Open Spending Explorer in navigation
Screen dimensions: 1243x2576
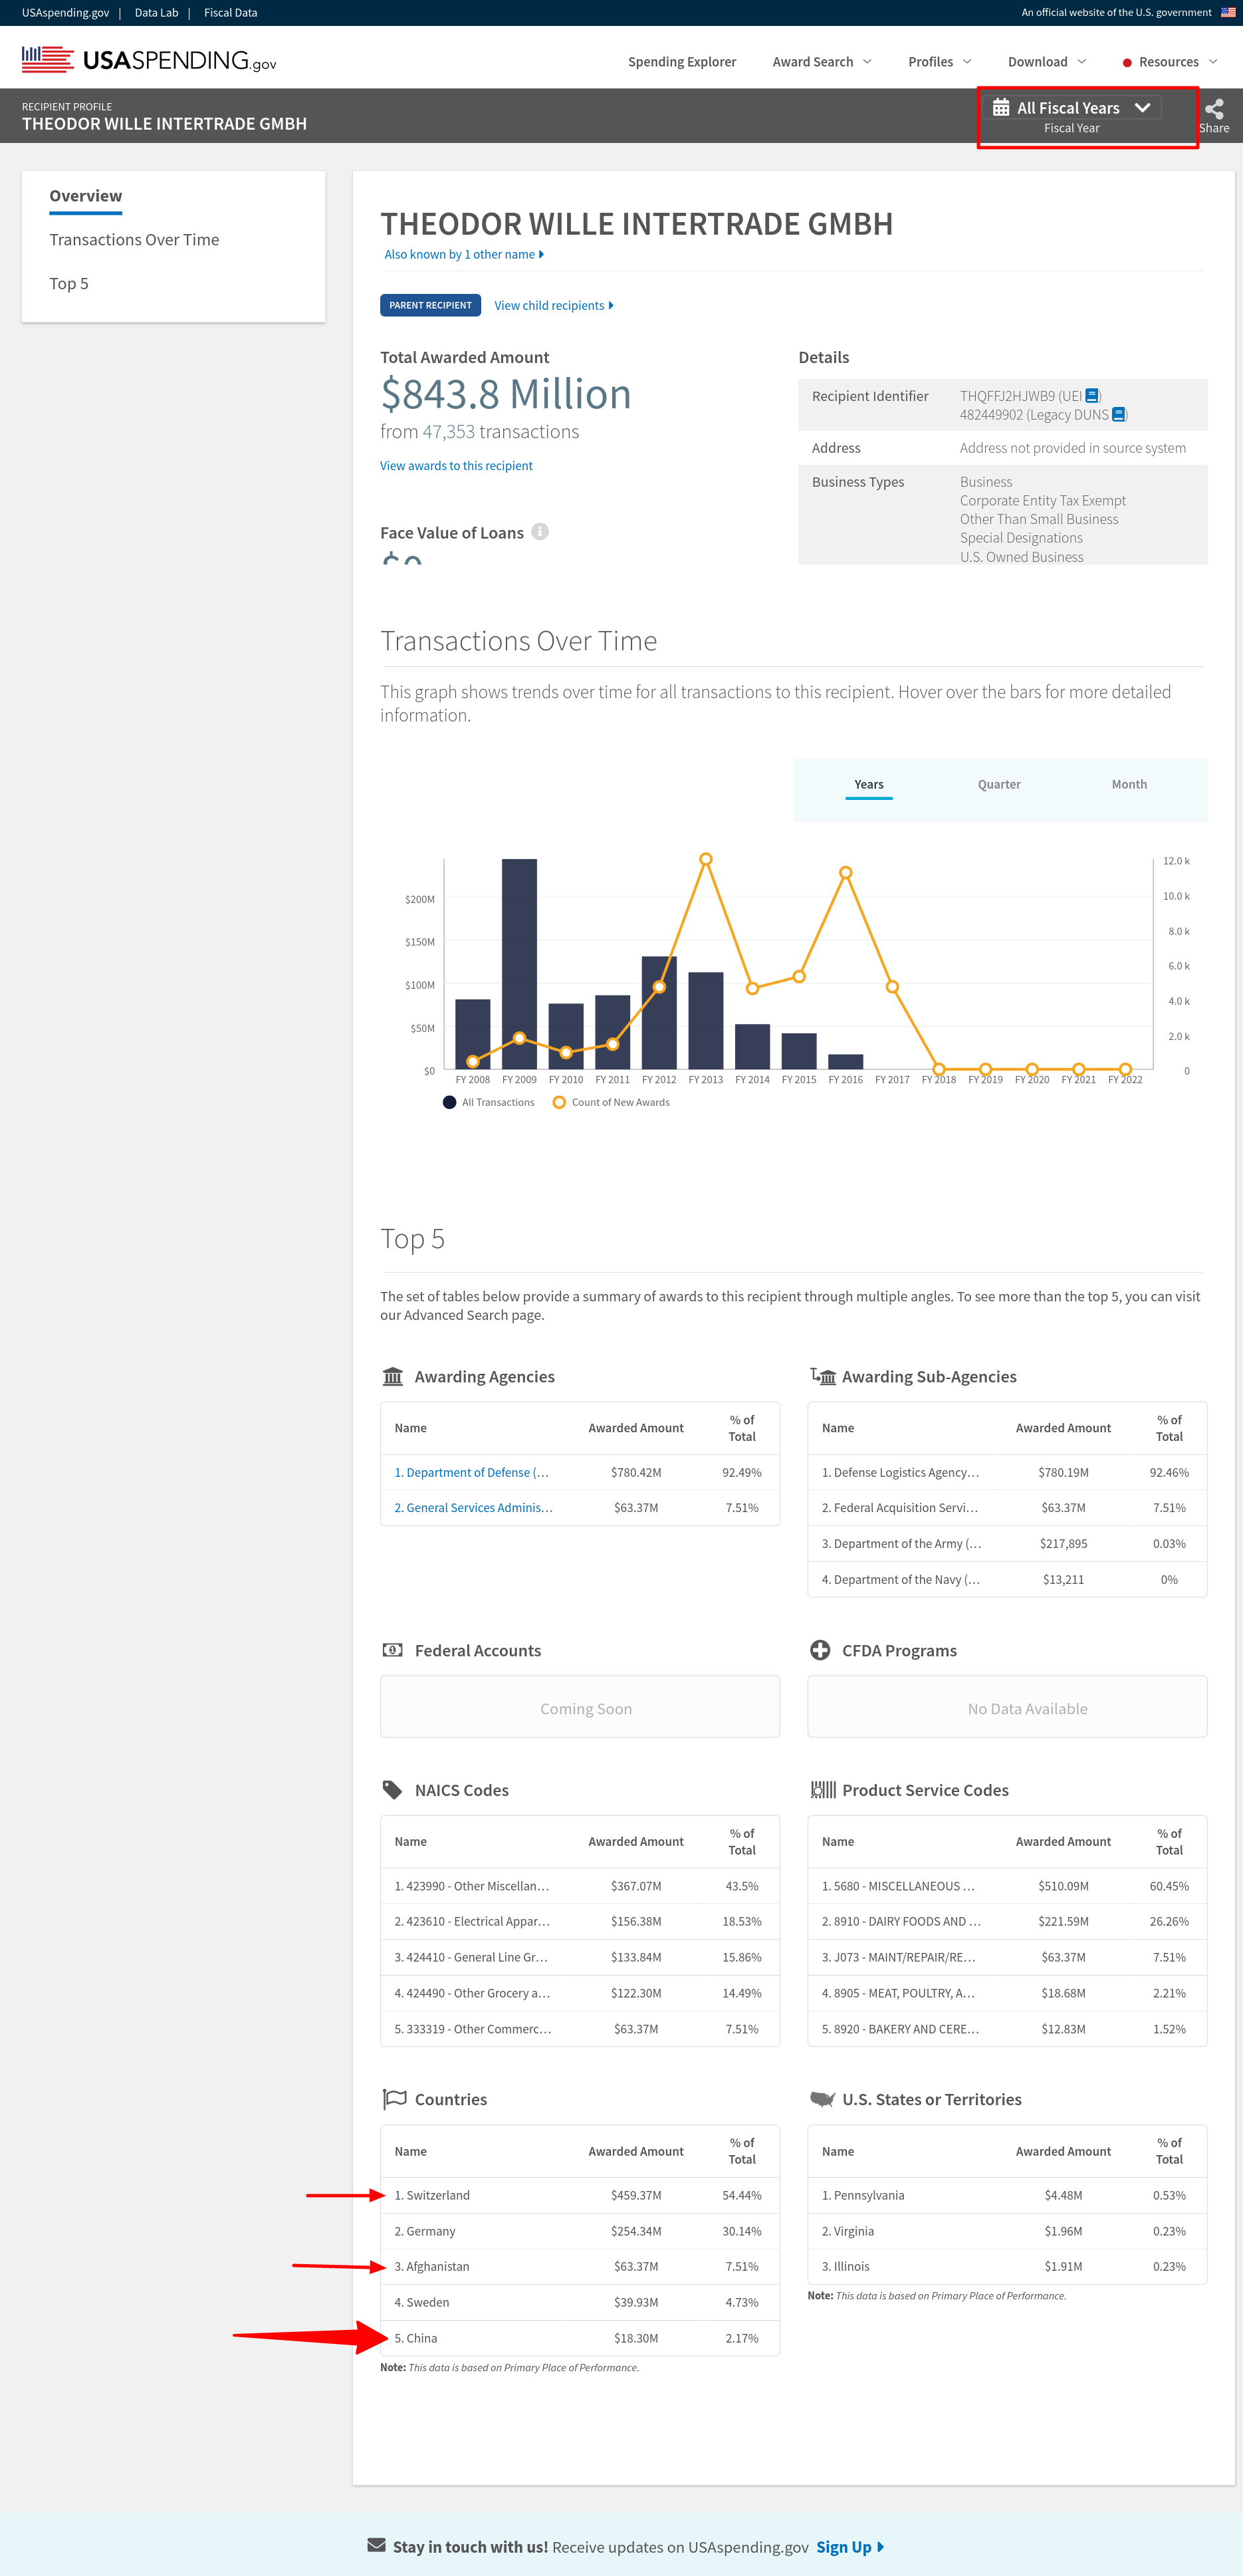pyautogui.click(x=682, y=62)
